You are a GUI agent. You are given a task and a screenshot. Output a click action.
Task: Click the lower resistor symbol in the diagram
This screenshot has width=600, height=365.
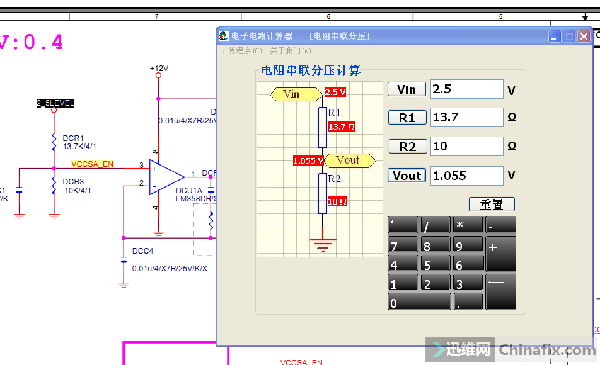[x=323, y=193]
